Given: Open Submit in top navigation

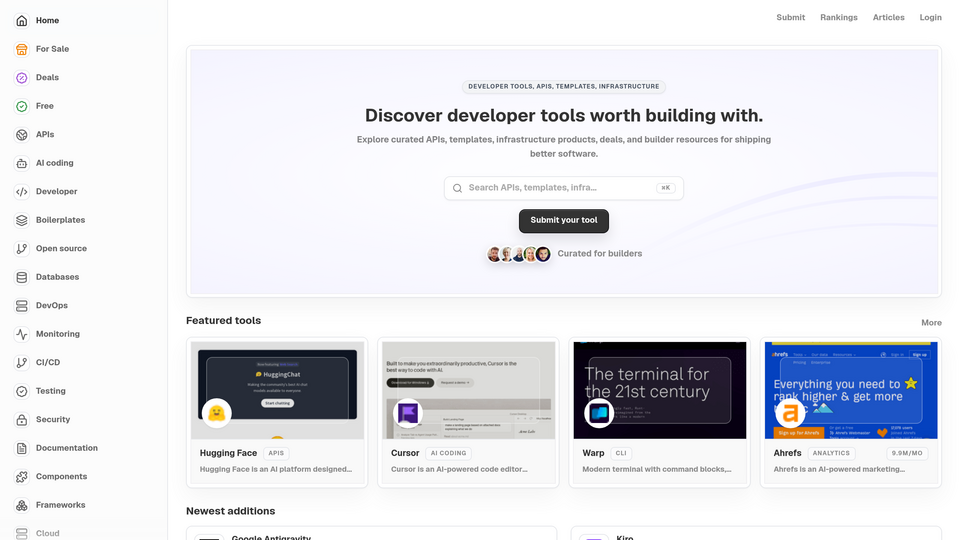Looking at the screenshot, I should [x=790, y=17].
